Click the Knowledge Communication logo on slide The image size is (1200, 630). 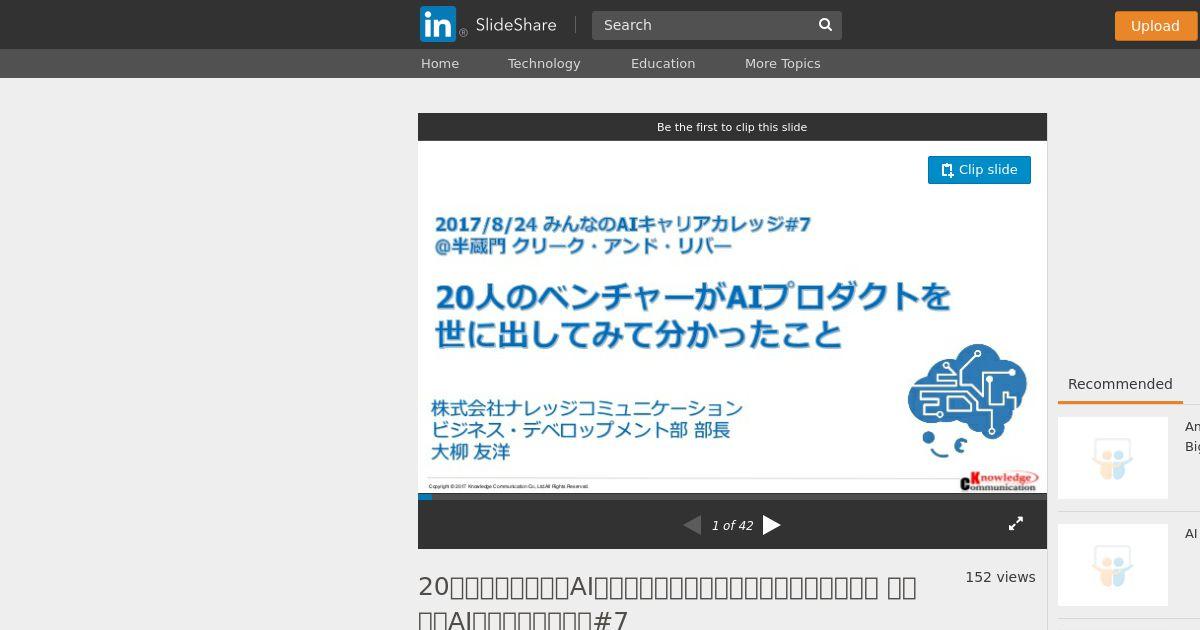point(999,481)
